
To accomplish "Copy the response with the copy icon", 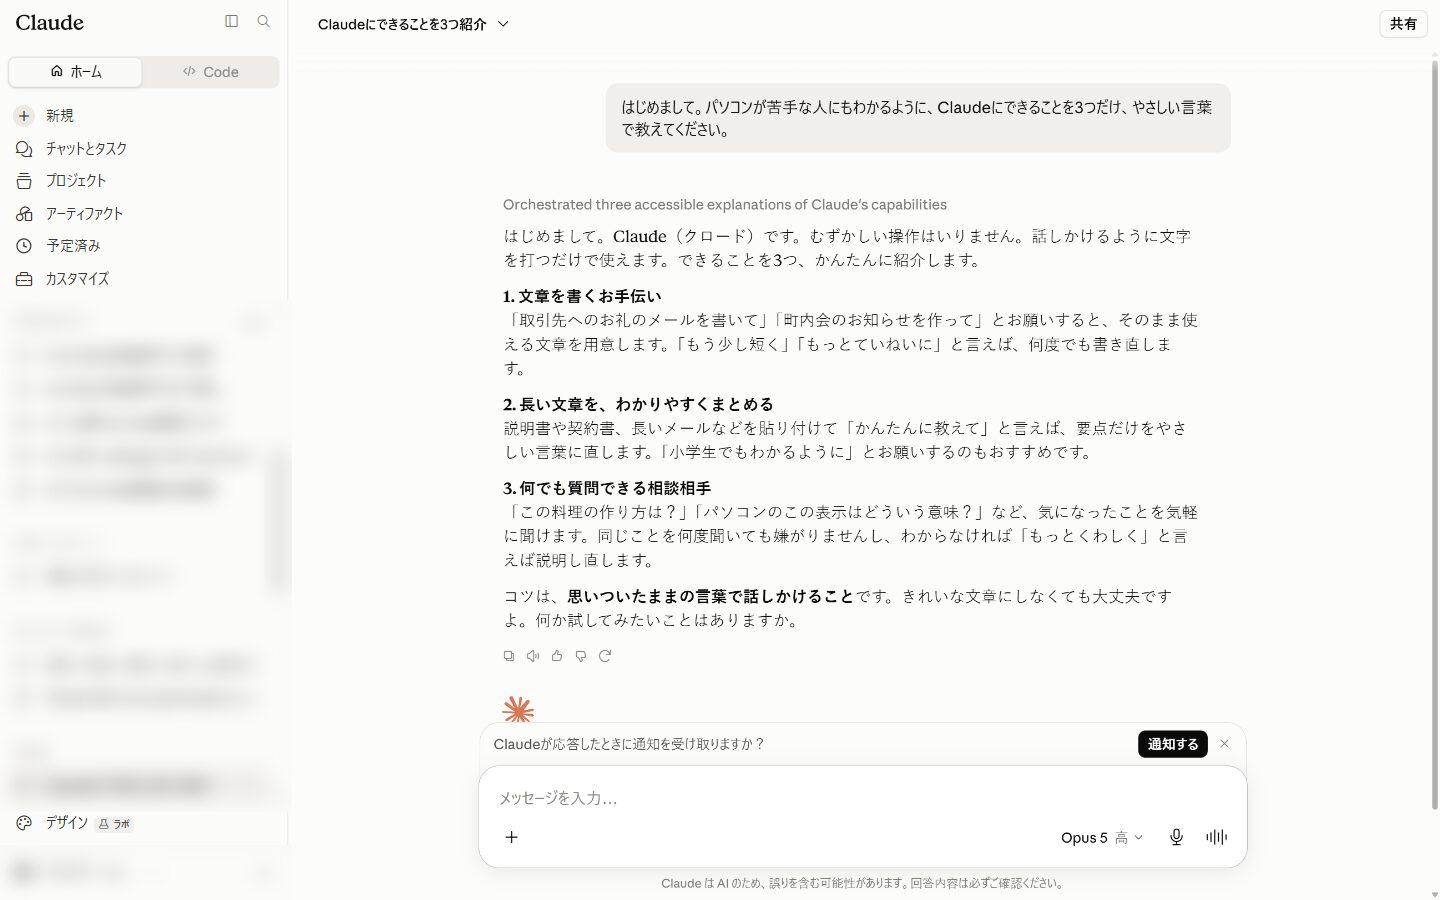I will click(509, 656).
